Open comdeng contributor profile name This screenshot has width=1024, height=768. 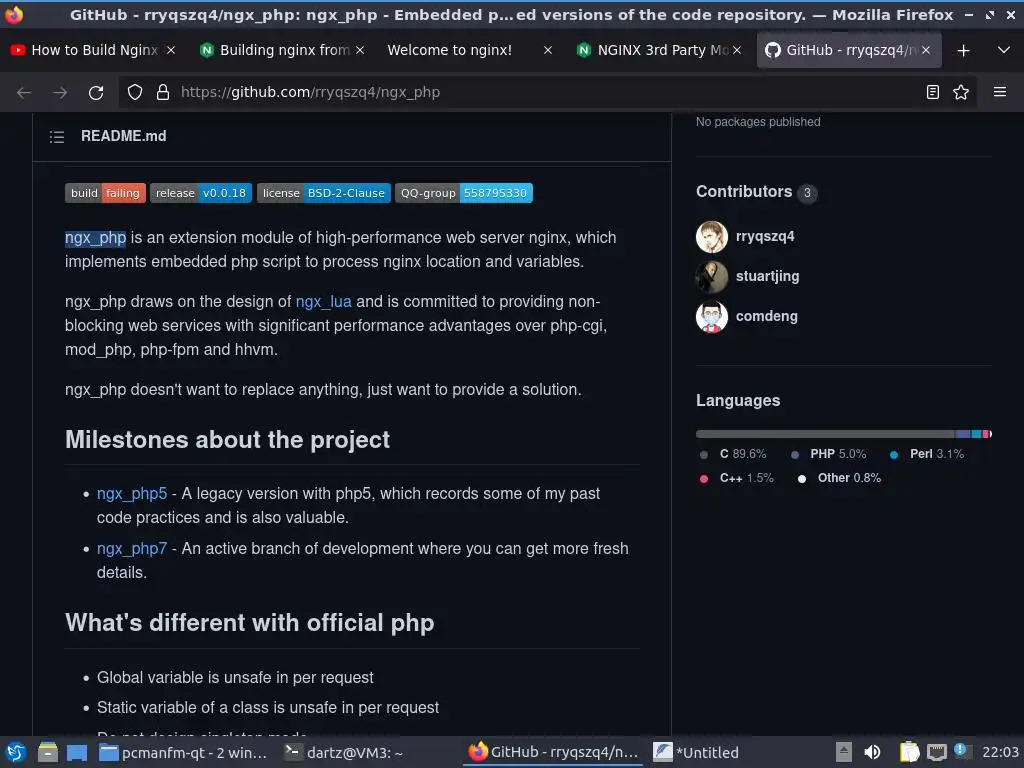[x=767, y=317]
